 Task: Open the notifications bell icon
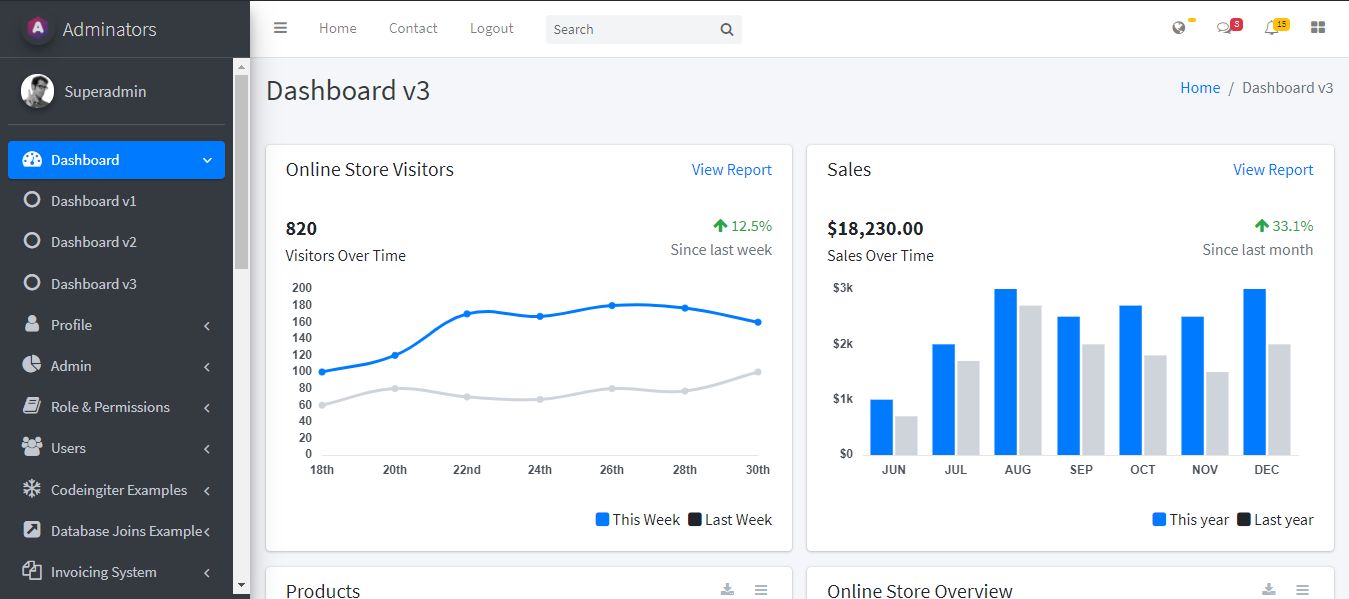tap(1271, 28)
